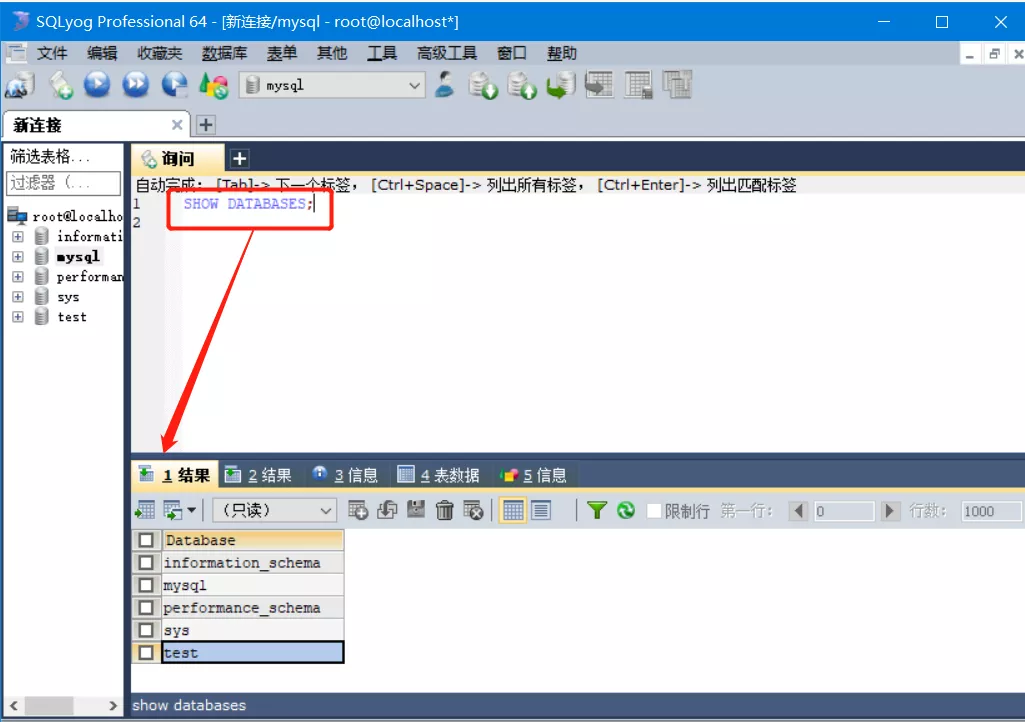Click execute and edit result icon

pyautogui.click(x=175, y=85)
